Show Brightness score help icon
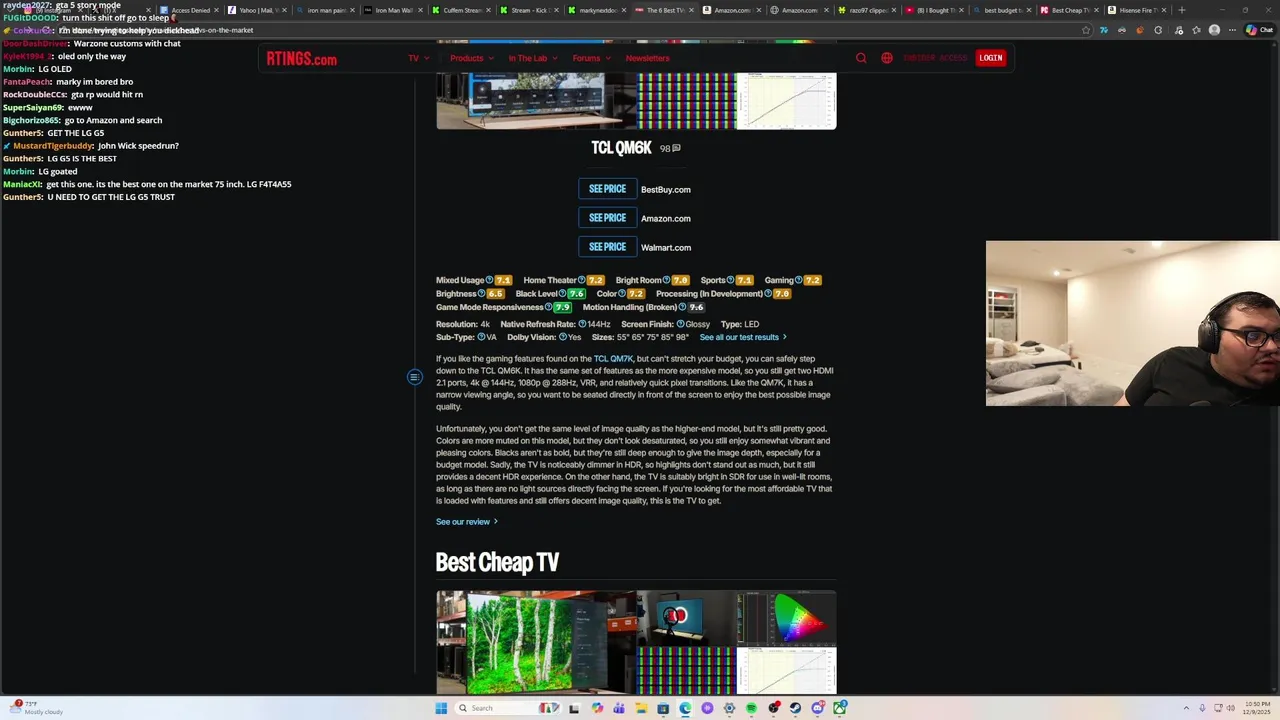The height and width of the screenshot is (720, 1280). click(x=481, y=294)
